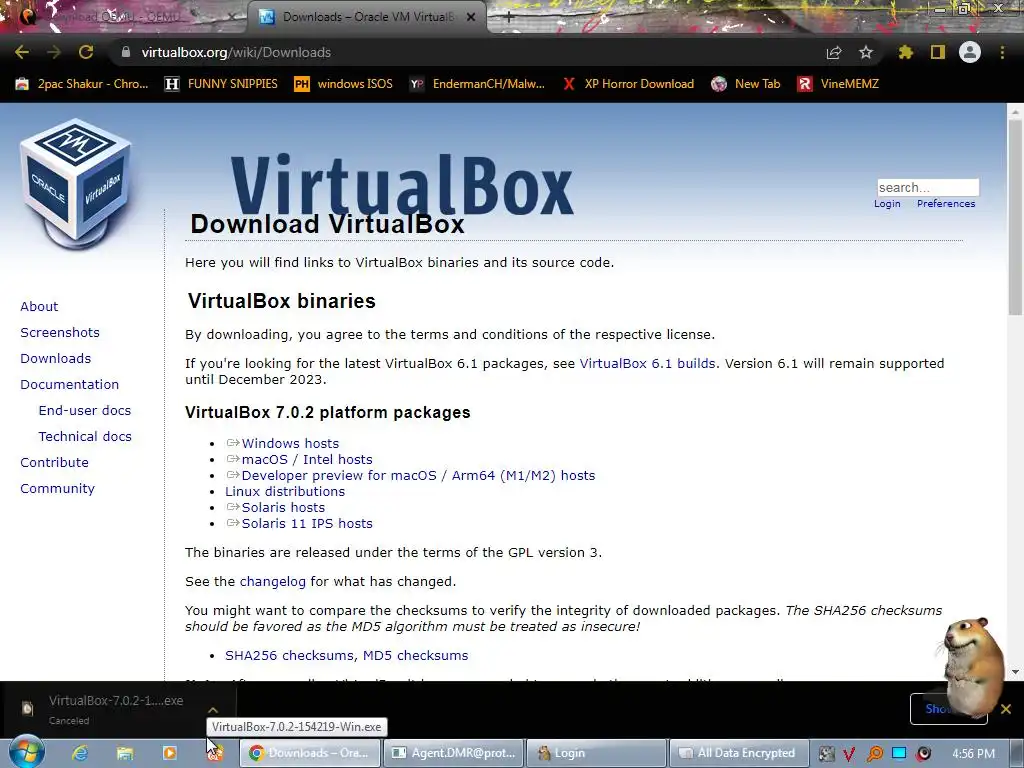
Task: Open the New Tab bookmark
Action: pyautogui.click(x=746, y=84)
